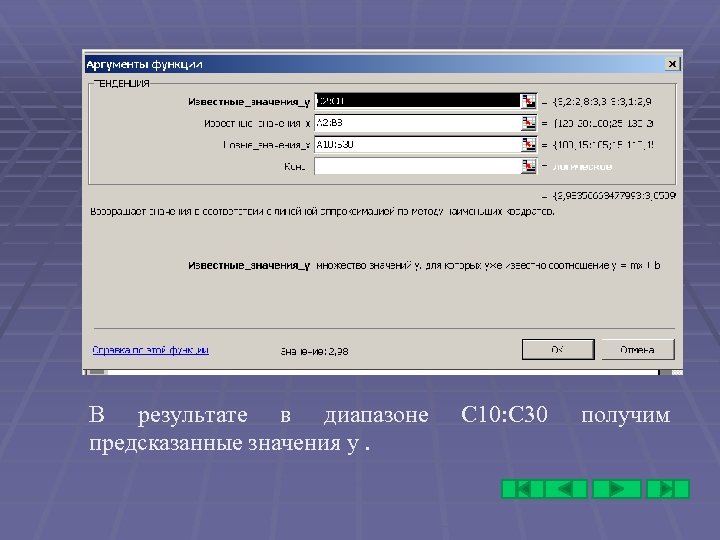
Task: Go to previous slide green arrow
Action: coord(566,489)
